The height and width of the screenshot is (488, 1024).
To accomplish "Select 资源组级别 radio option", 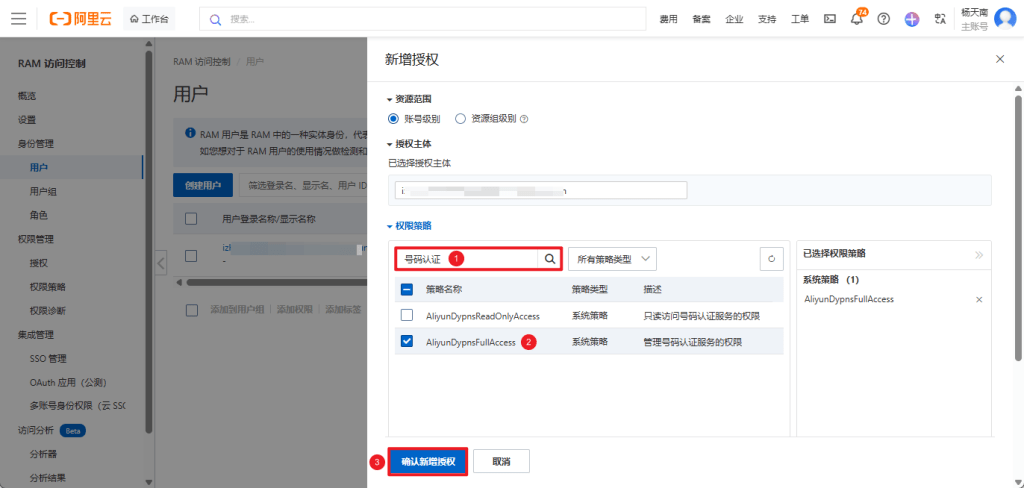I will [x=460, y=119].
